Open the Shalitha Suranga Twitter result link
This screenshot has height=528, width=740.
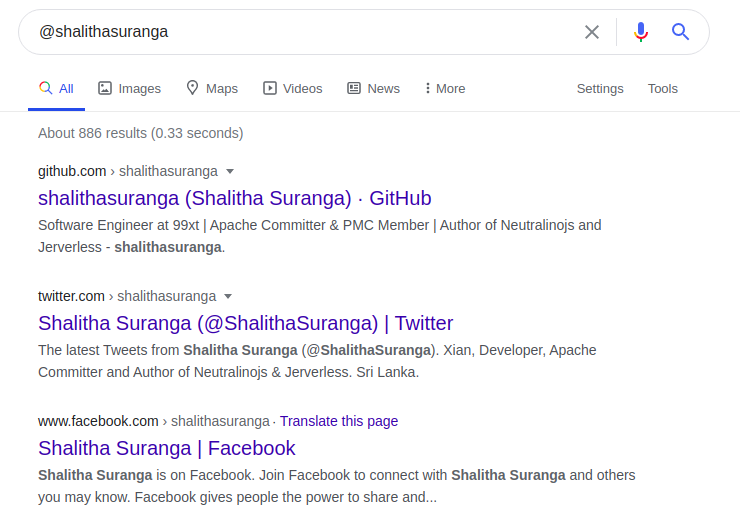coord(245,323)
